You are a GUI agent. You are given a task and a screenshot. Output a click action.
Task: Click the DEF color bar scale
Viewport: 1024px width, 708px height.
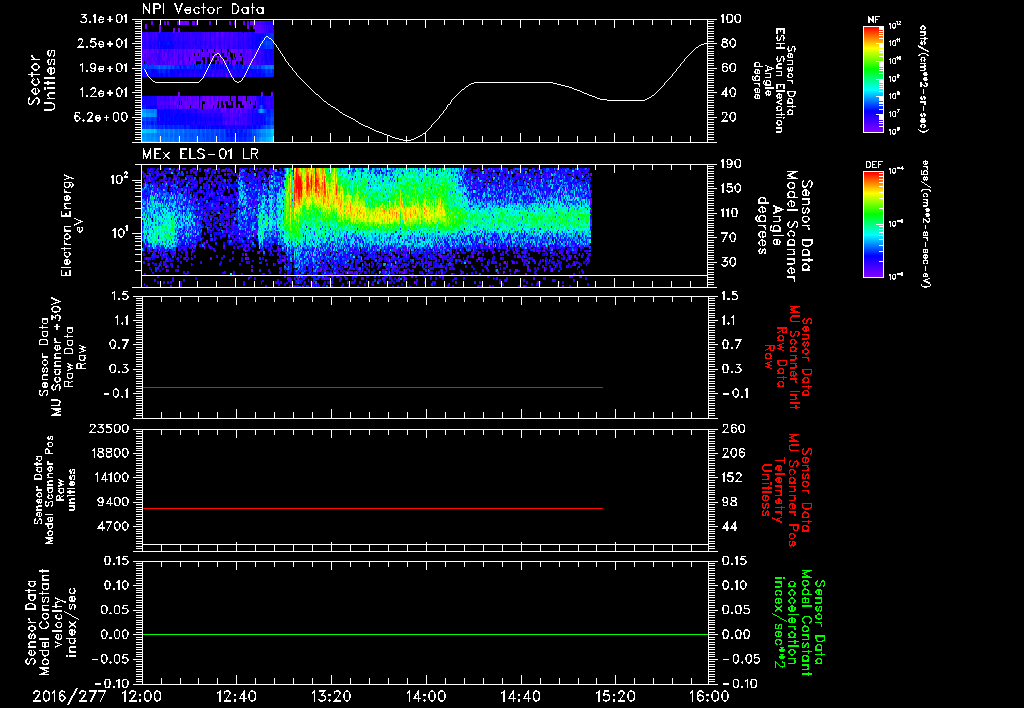[873, 224]
